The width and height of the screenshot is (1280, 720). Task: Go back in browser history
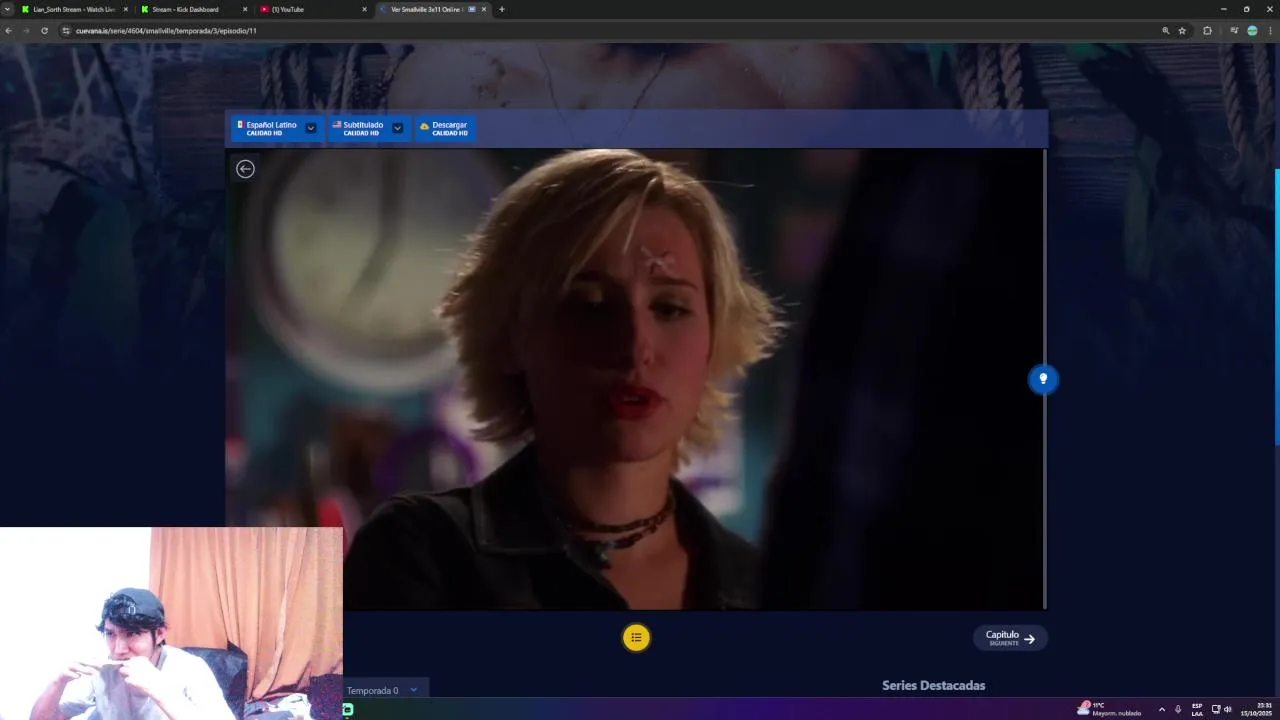coord(9,31)
